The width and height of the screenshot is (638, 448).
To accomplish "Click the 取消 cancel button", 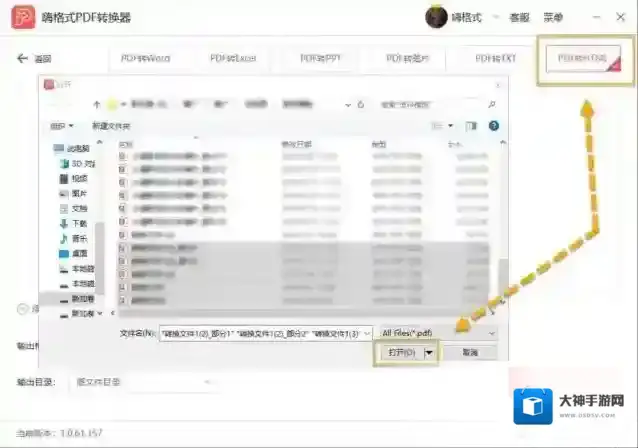I will [470, 352].
